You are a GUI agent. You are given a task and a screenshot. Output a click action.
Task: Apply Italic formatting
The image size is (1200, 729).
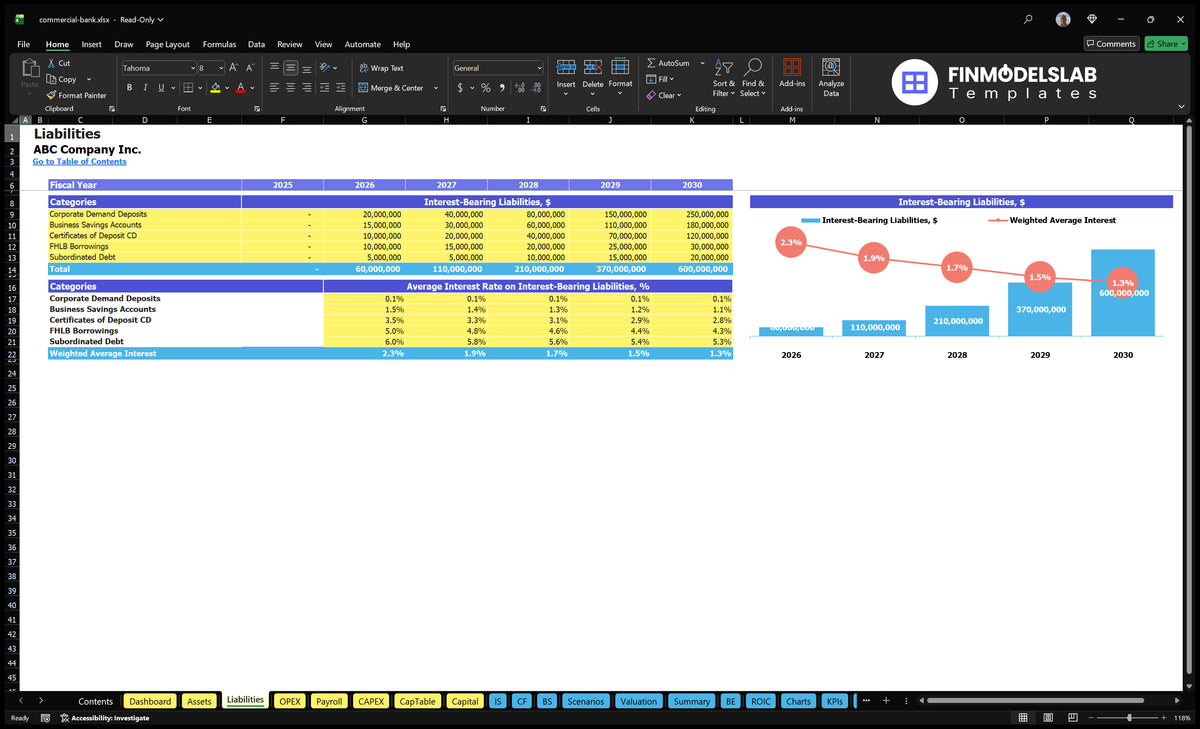[x=145, y=88]
